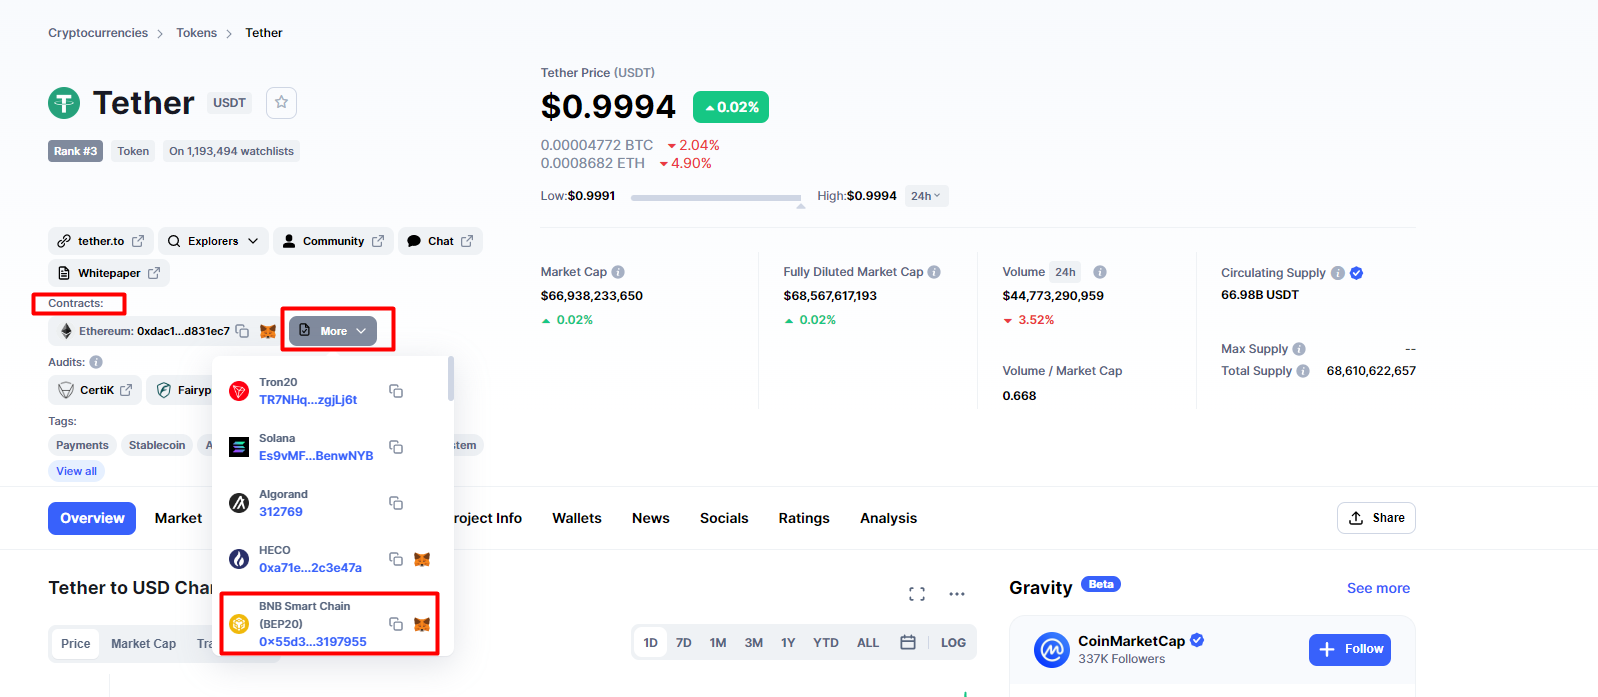Open the Chat link
Image resolution: width=1598 pixels, height=697 pixels.
[440, 241]
